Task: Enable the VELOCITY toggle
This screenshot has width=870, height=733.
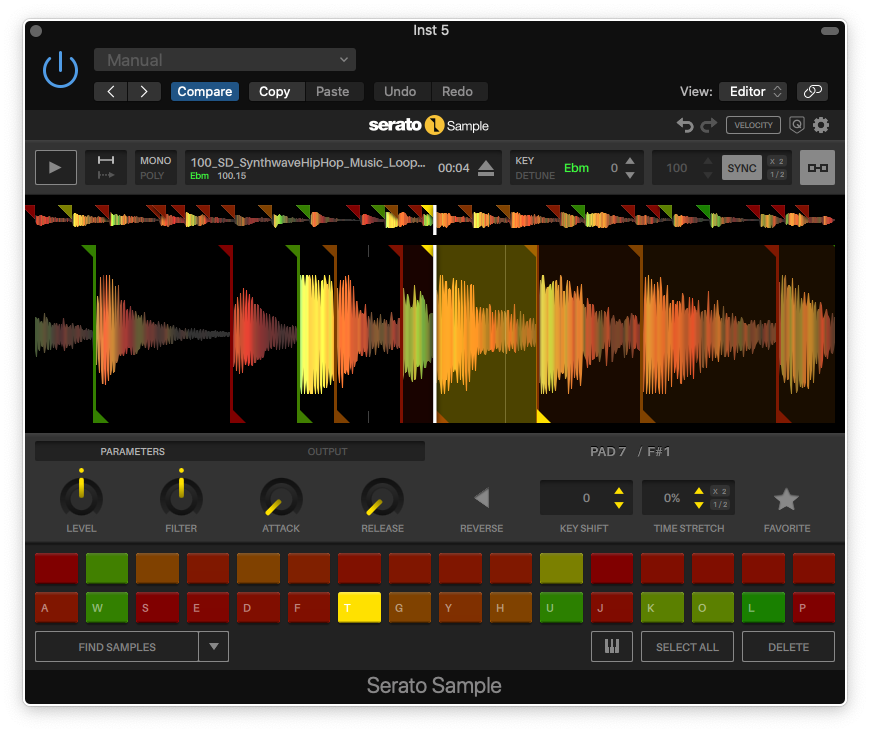Action: (753, 125)
